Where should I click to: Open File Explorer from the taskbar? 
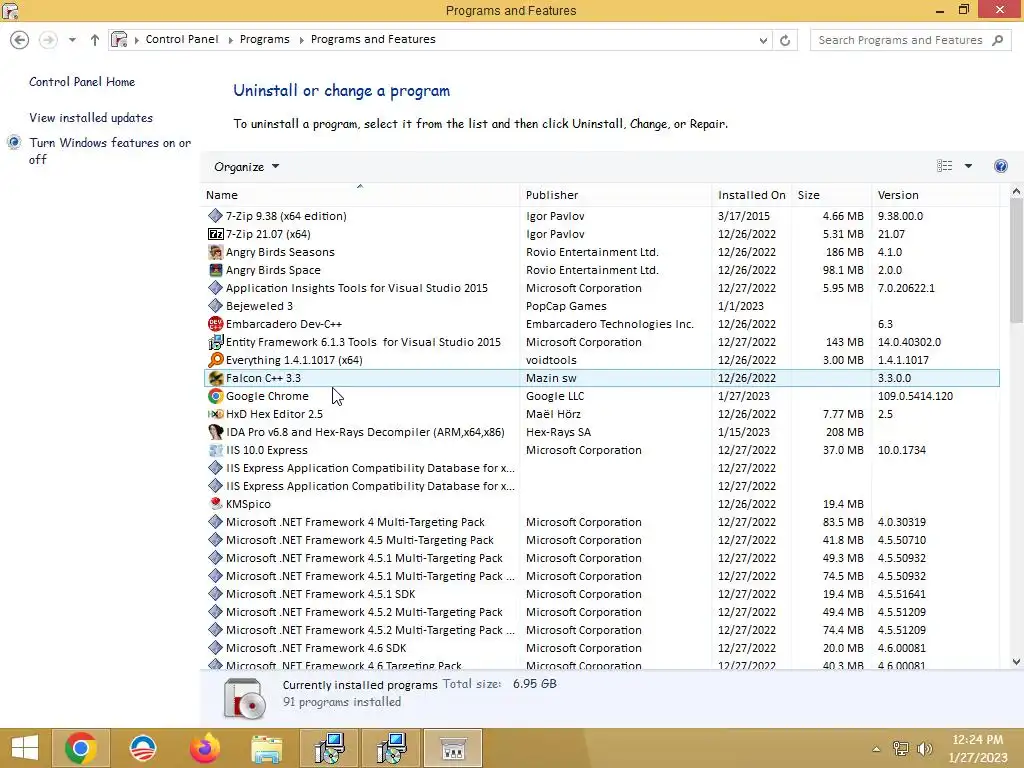(266, 748)
